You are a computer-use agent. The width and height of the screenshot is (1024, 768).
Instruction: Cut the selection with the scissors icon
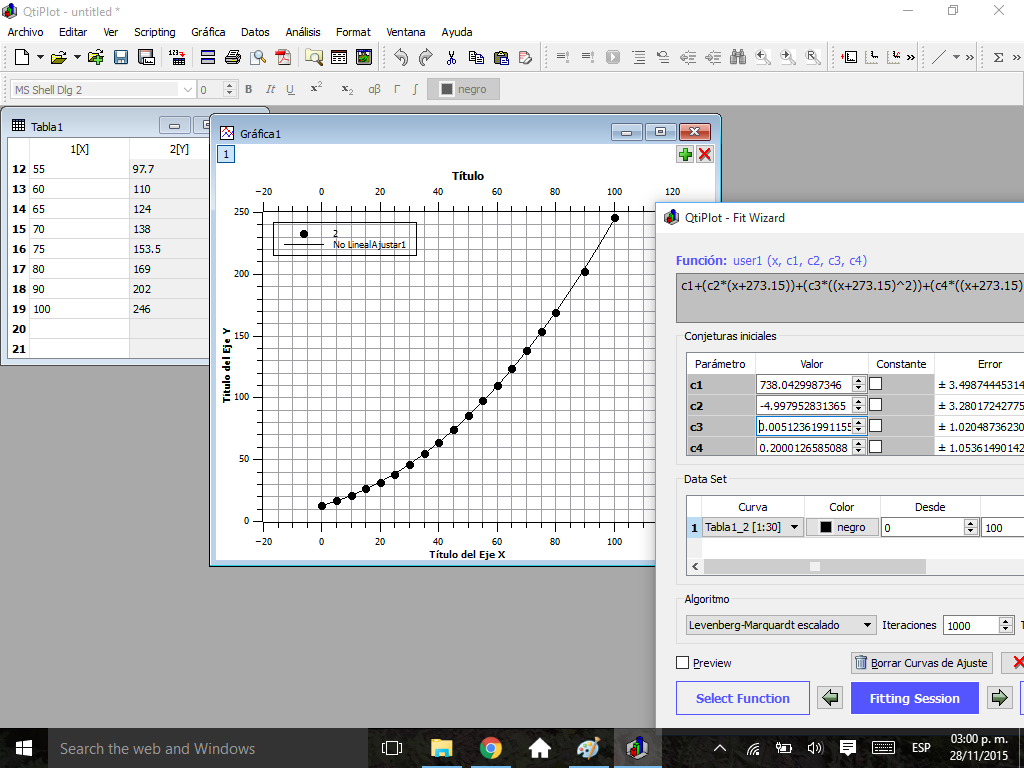pyautogui.click(x=451, y=57)
